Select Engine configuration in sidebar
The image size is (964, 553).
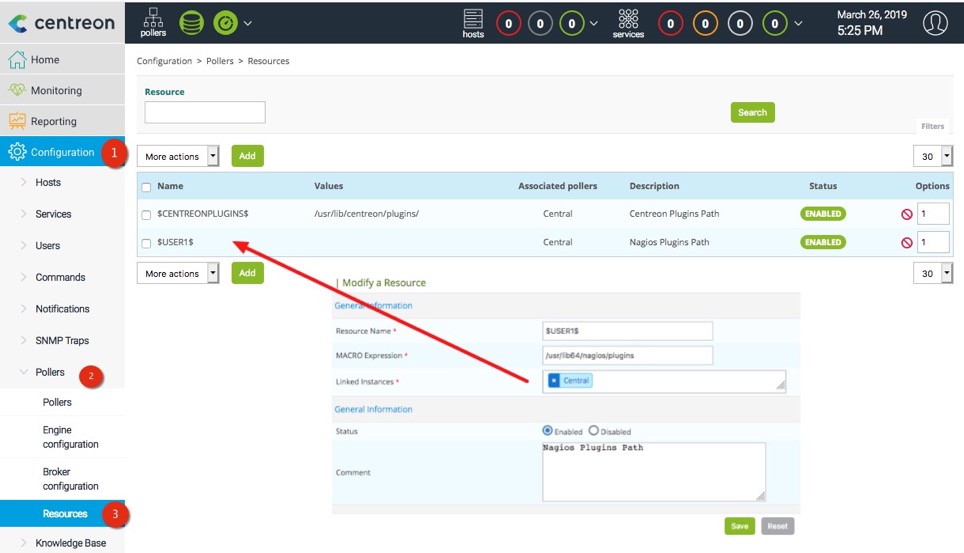point(70,437)
